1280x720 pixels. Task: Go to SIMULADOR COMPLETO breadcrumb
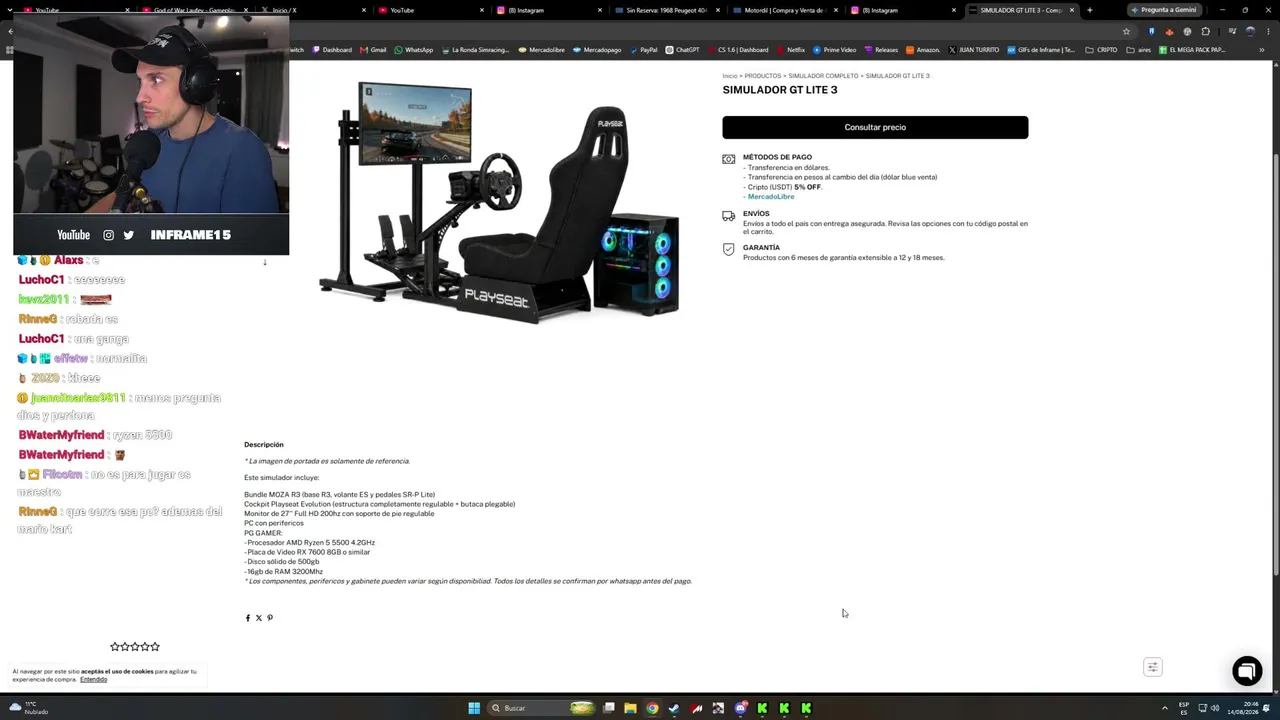823,76
